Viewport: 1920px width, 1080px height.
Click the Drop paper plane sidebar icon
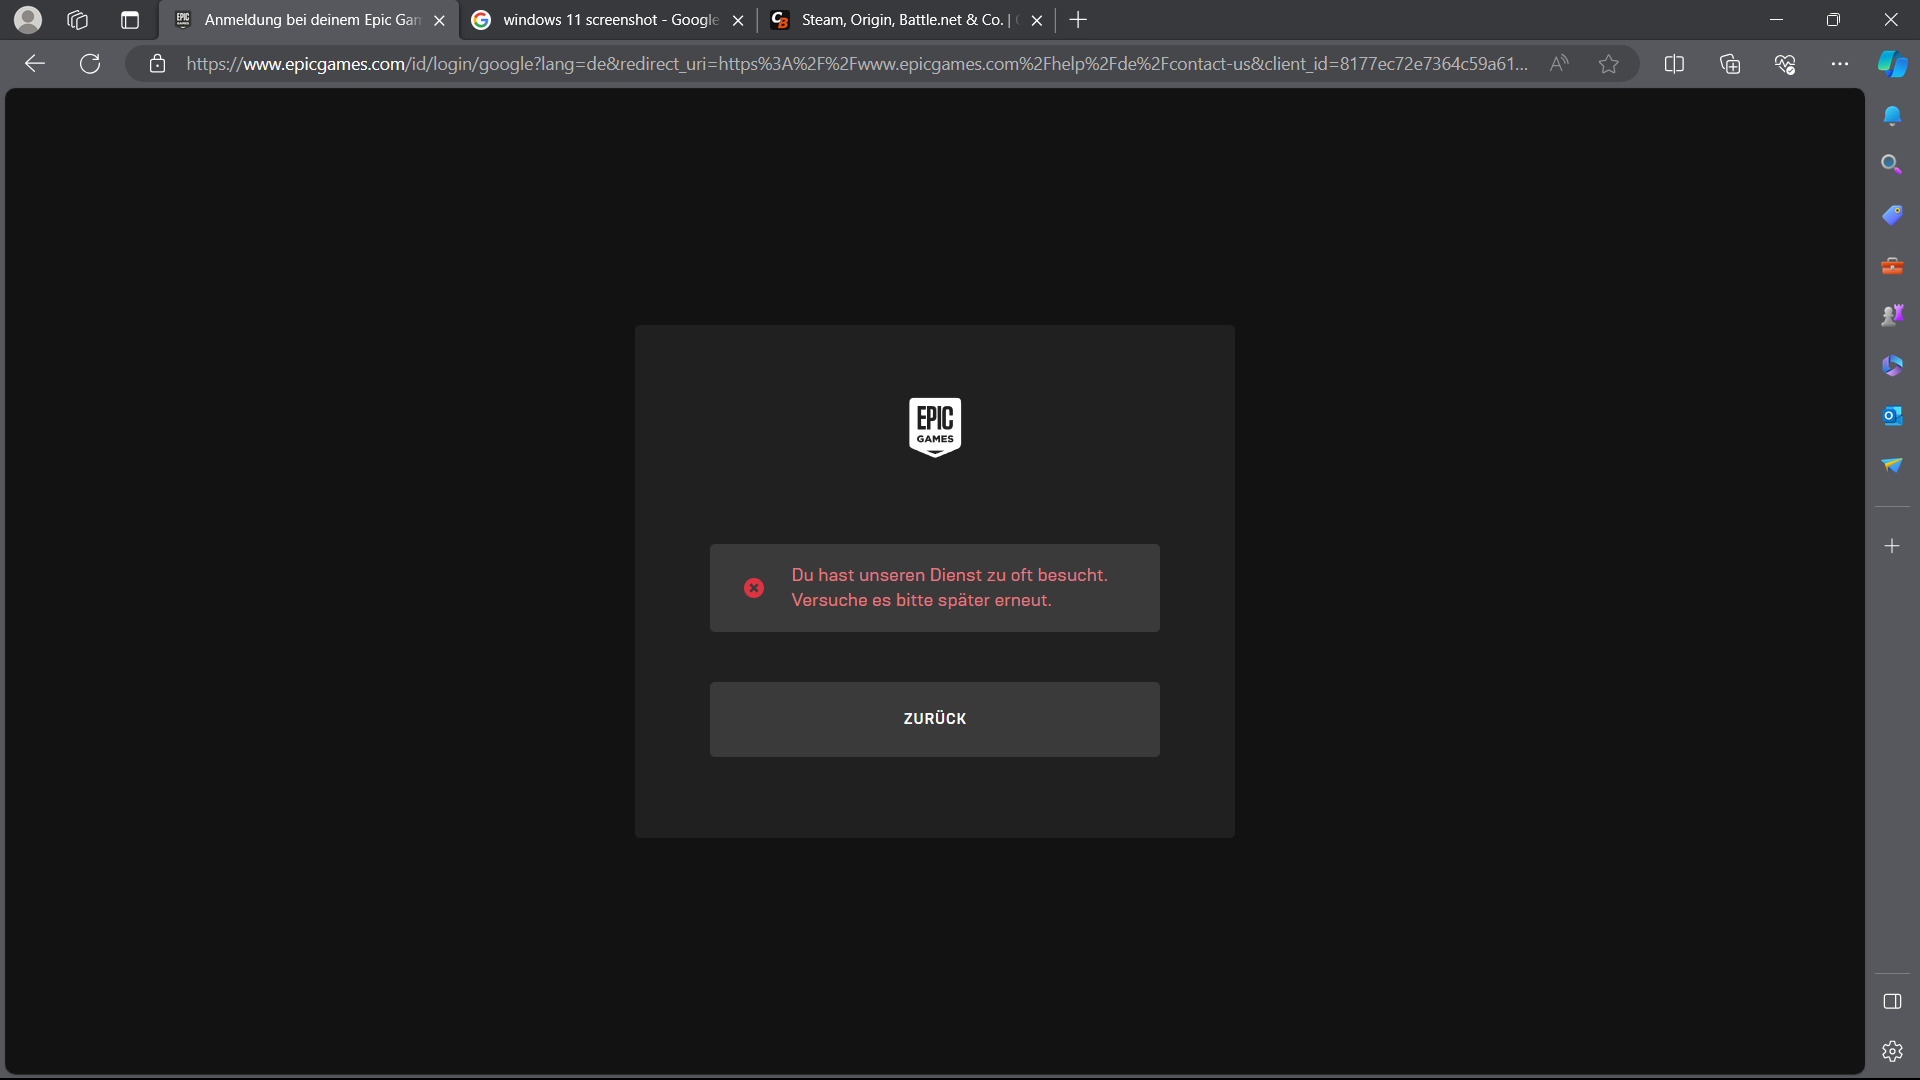[1891, 465]
